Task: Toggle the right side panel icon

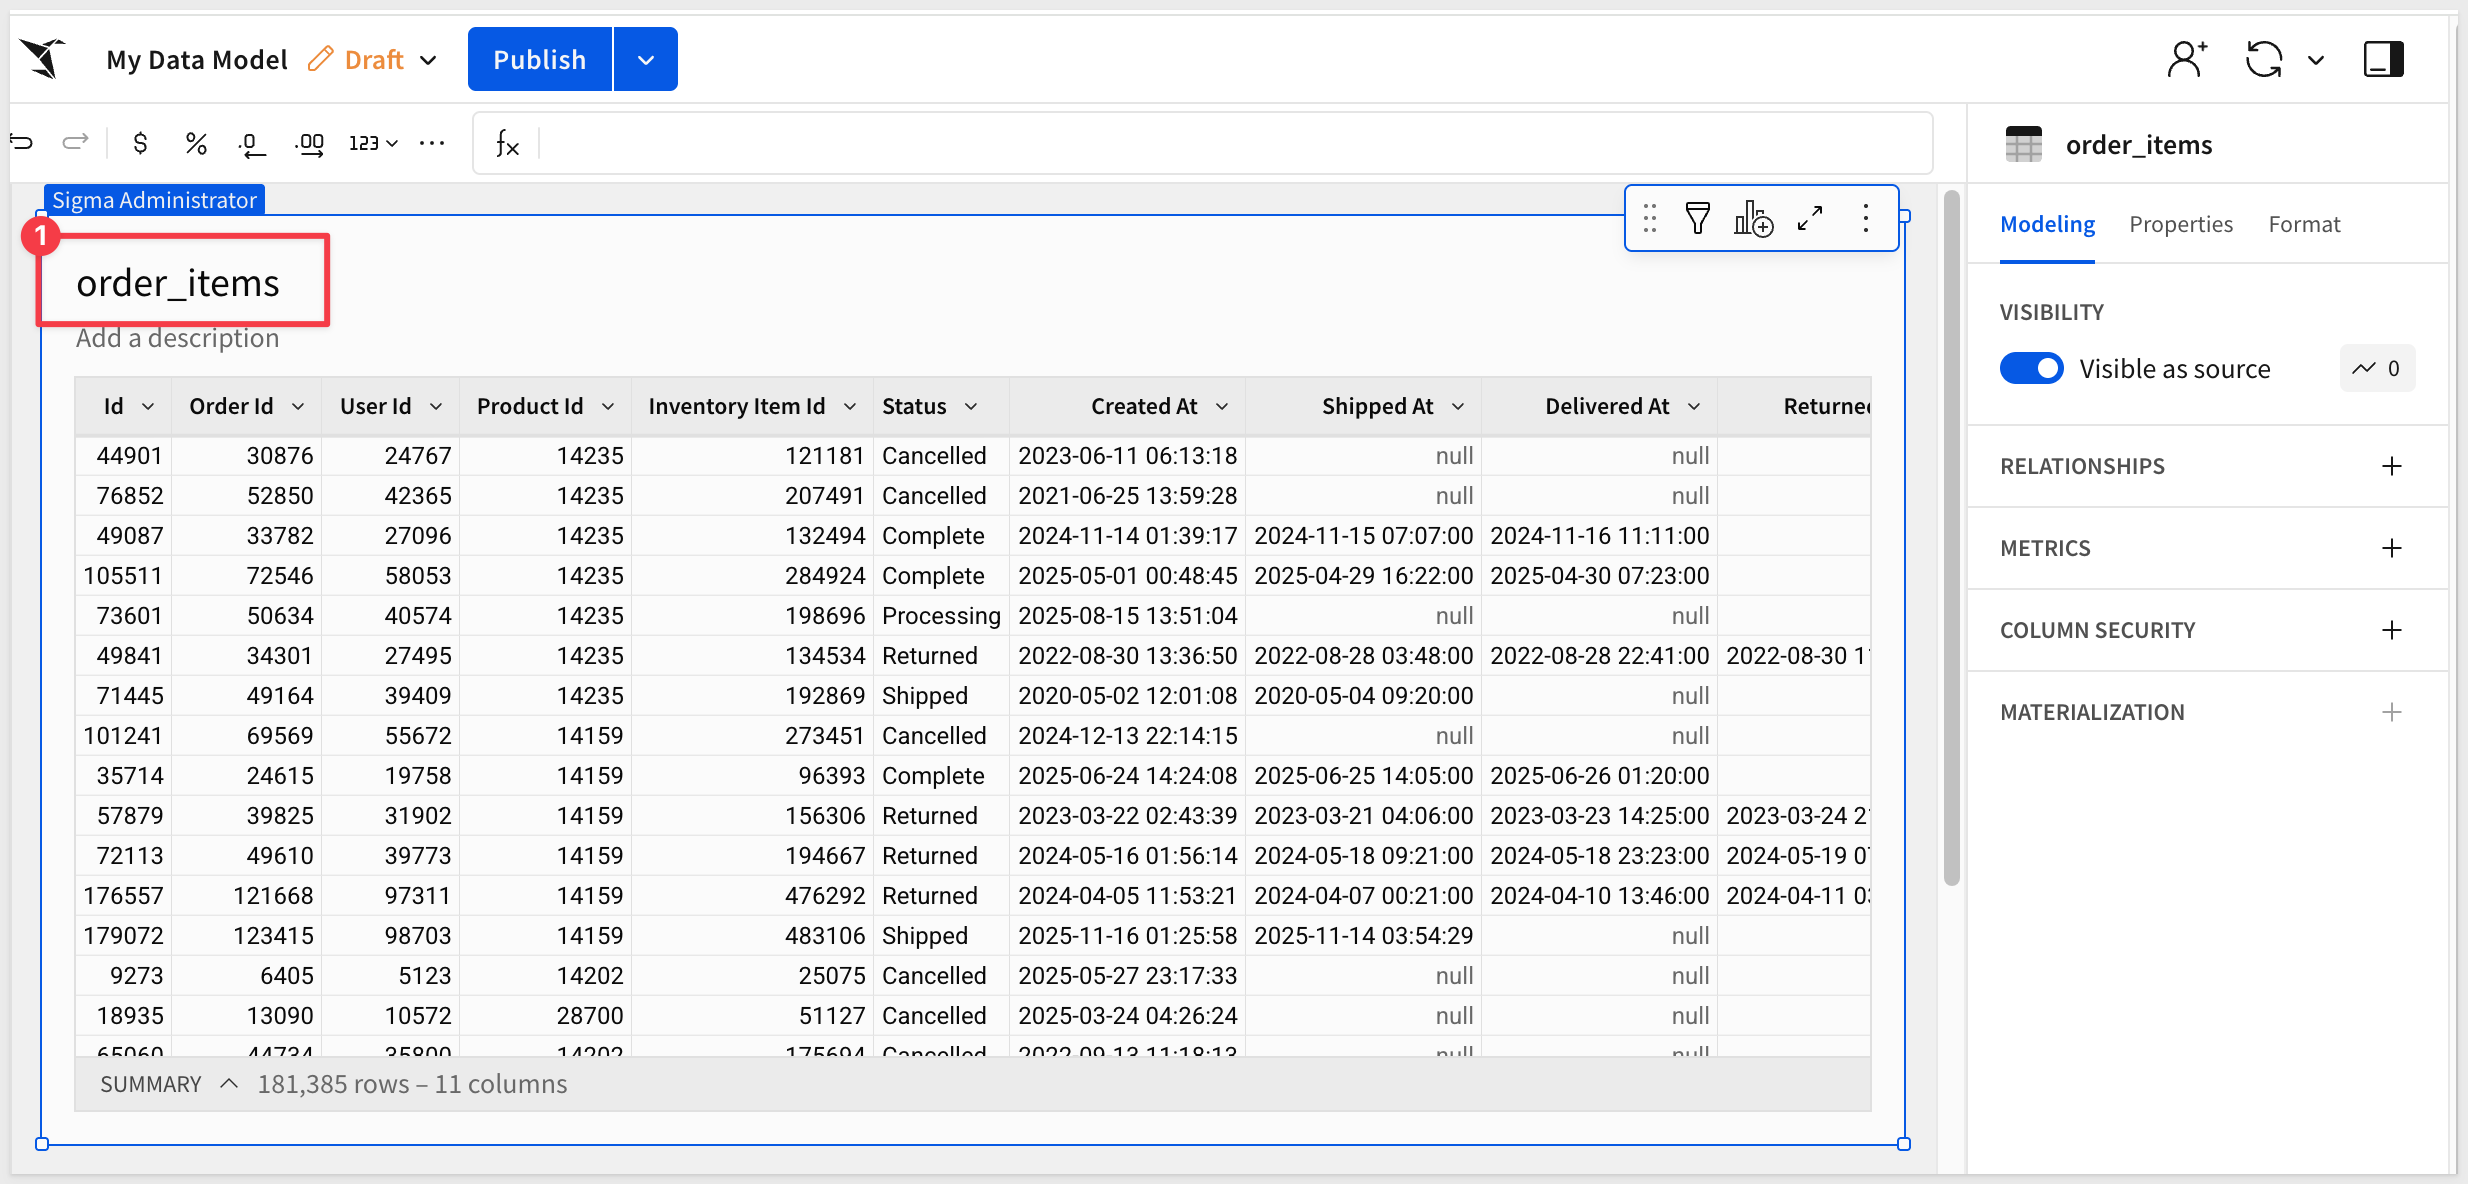Action: click(x=2383, y=59)
